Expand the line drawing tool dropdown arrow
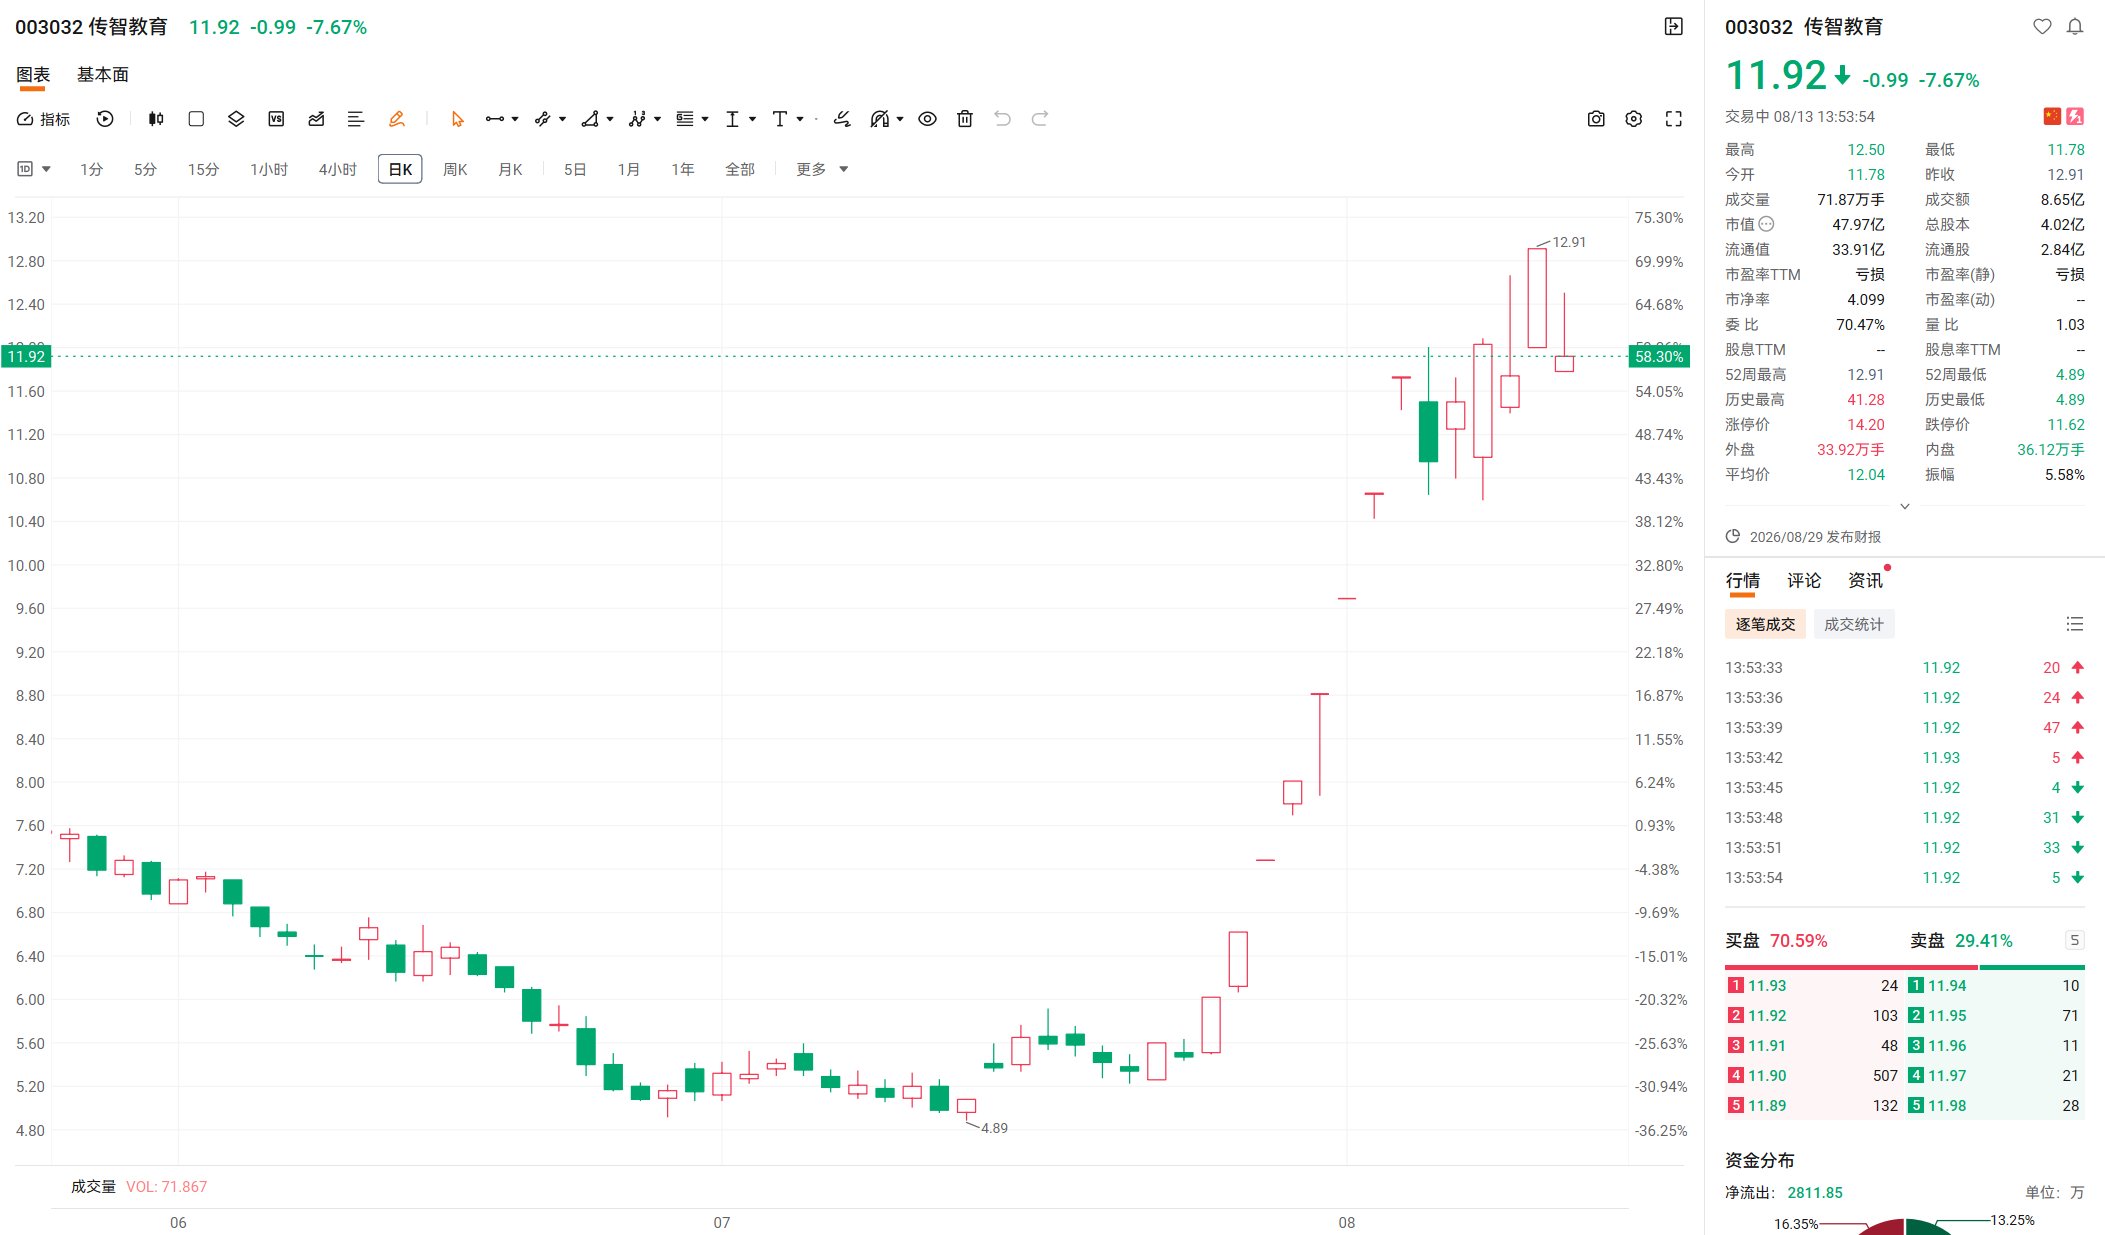This screenshot has width=2105, height=1235. coord(515,119)
